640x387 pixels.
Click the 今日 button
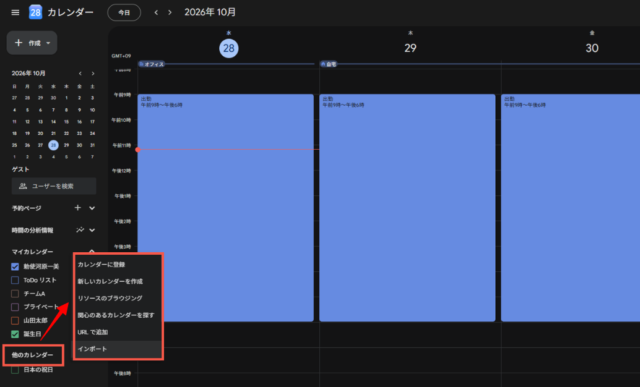[124, 13]
